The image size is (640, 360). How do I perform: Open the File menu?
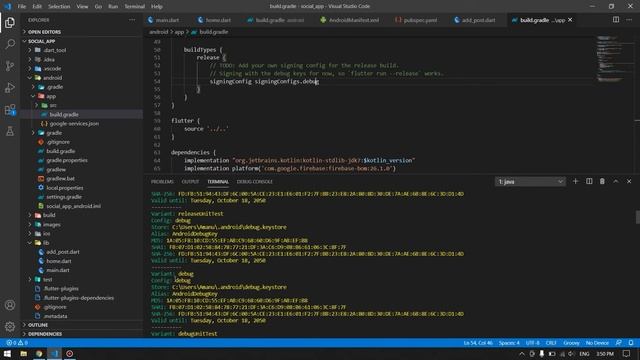point(22,7)
